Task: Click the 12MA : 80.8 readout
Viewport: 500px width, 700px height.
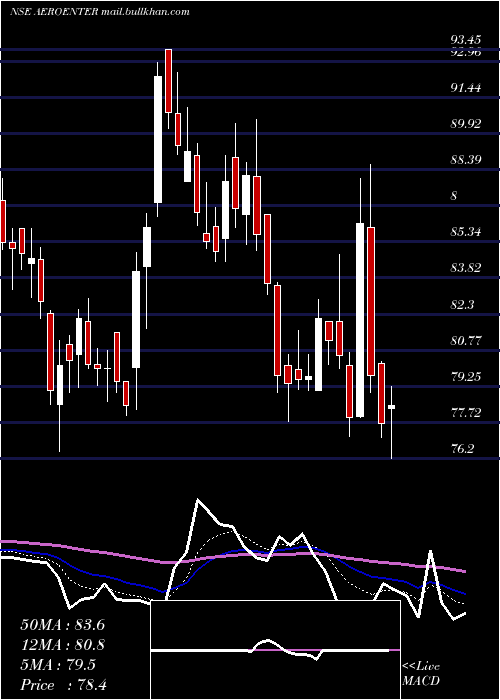Action: click(62, 645)
